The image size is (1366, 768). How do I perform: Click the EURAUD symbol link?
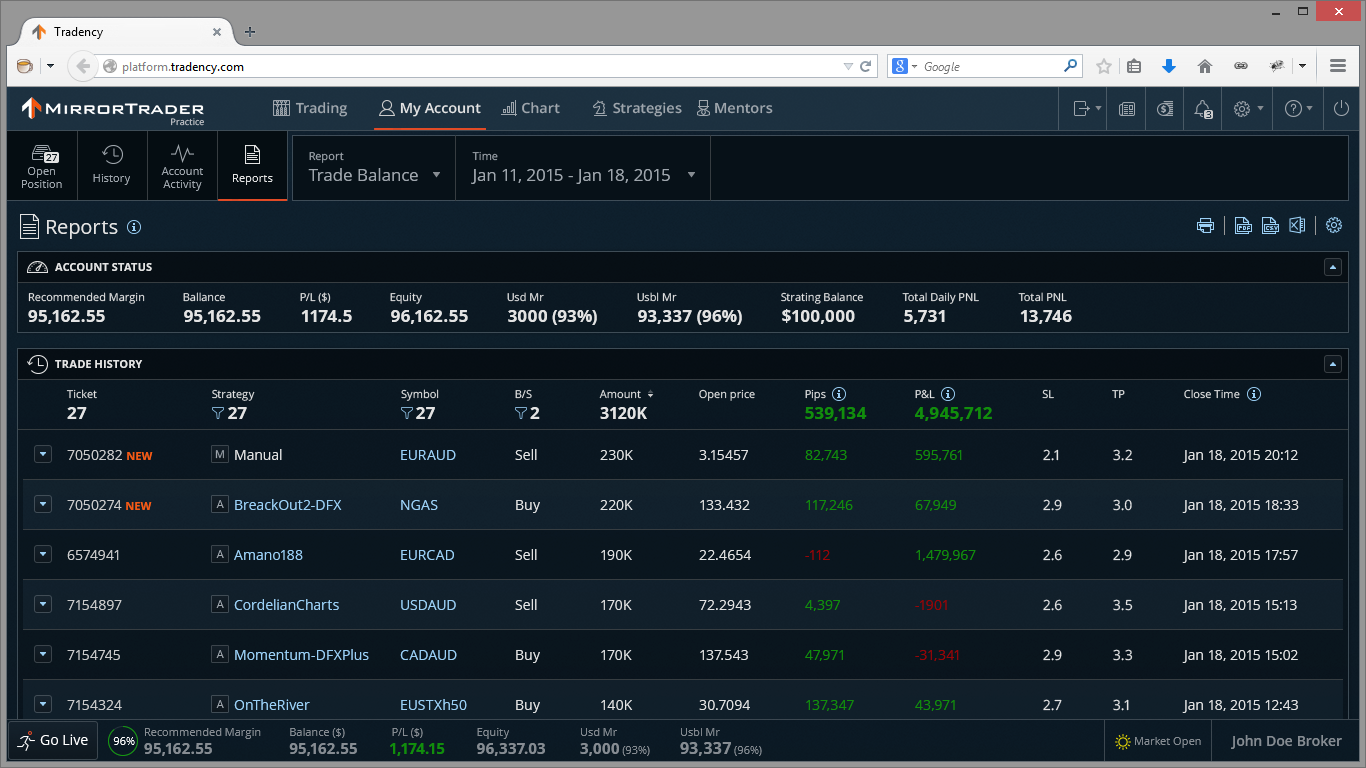[428, 455]
